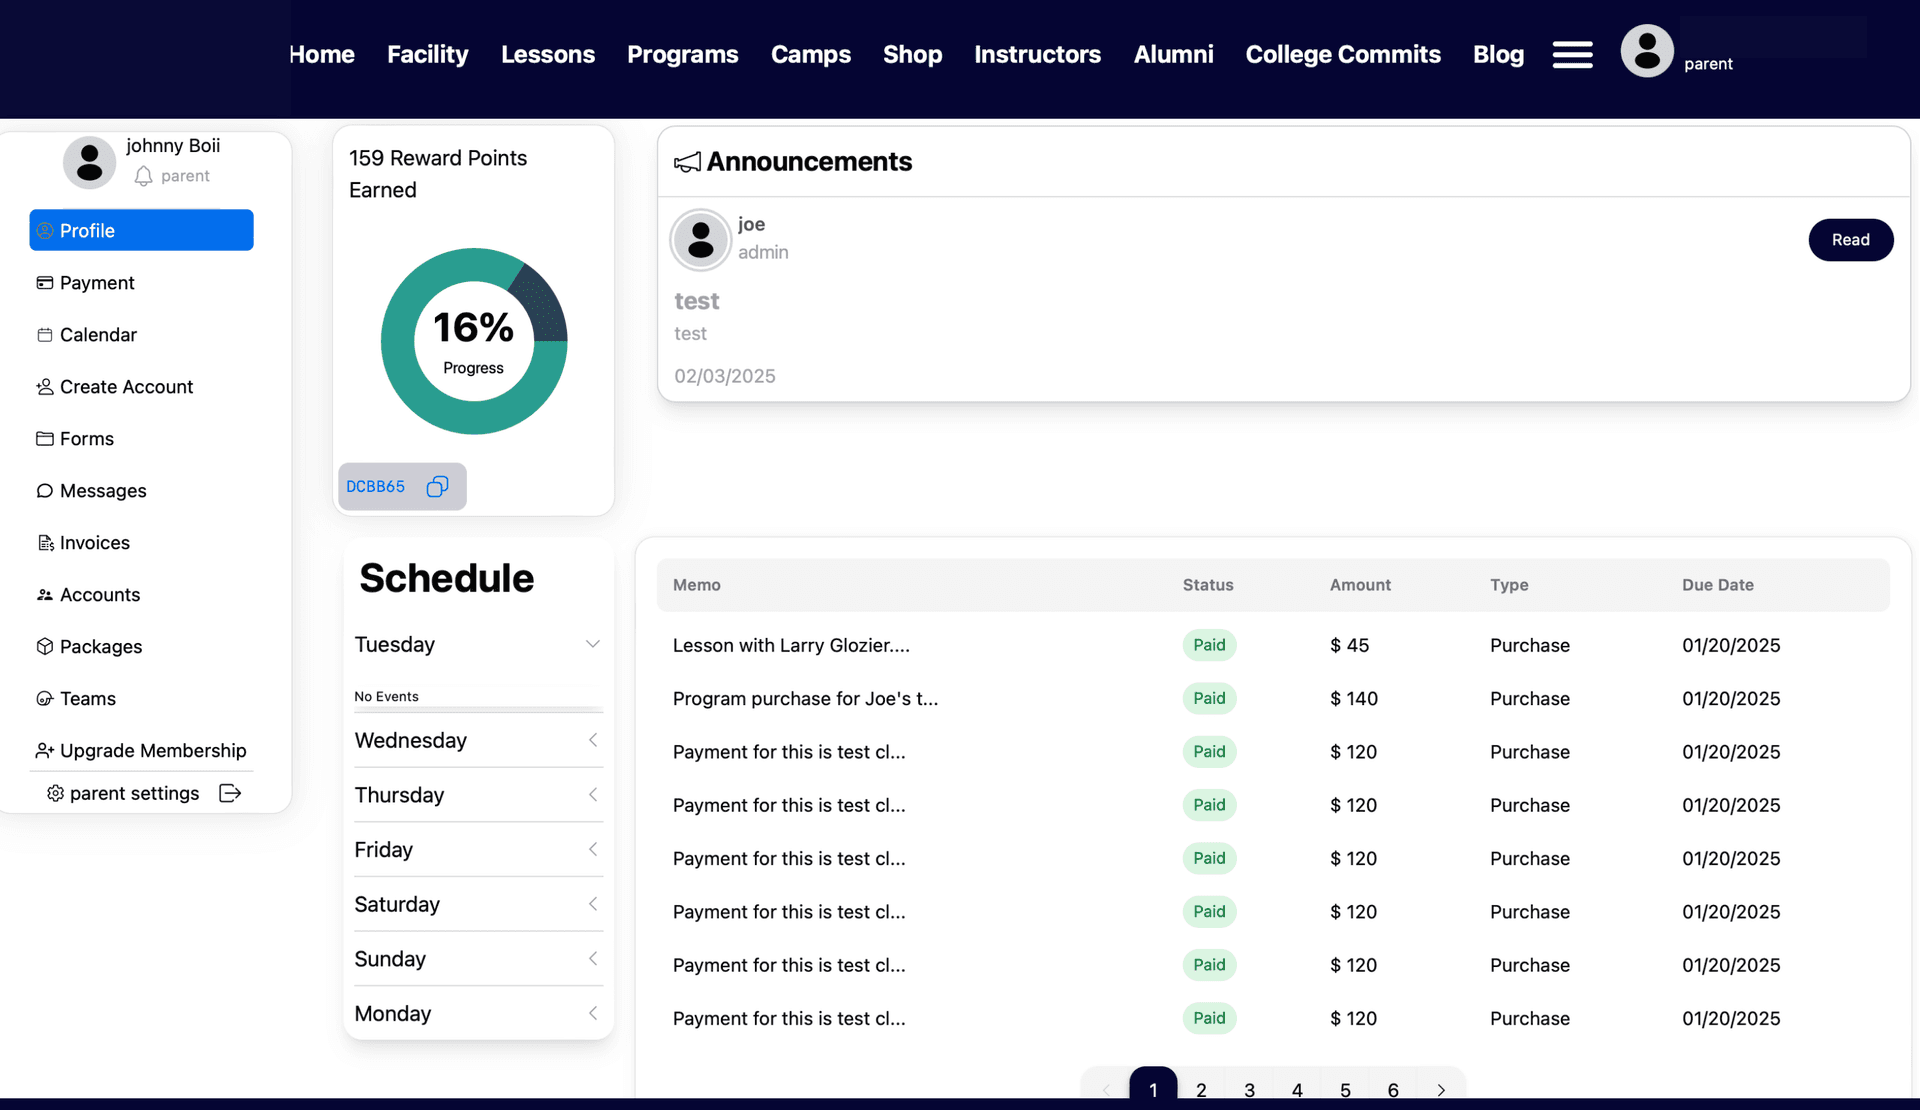Click the 16% progress donut chart
Screen dimensions: 1920x1110
pos(474,341)
